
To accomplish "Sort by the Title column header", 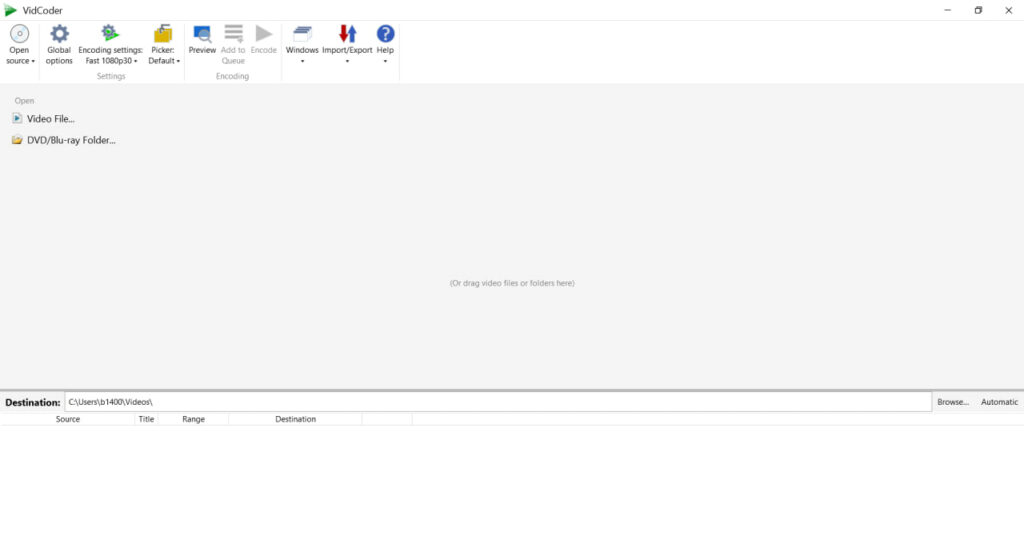I will 146,419.
